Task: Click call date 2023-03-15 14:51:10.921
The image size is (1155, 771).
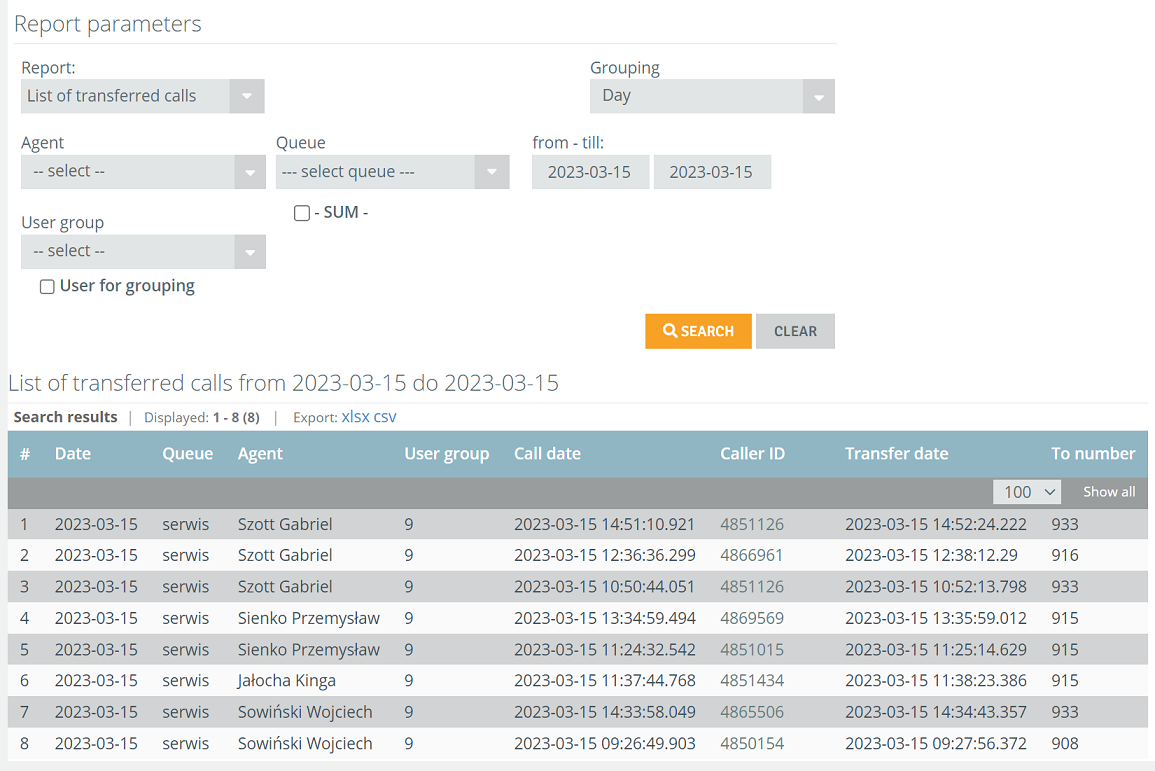Action: click(604, 524)
